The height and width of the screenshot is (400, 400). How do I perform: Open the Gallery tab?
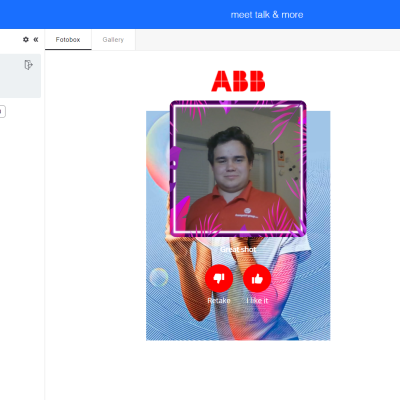click(113, 40)
